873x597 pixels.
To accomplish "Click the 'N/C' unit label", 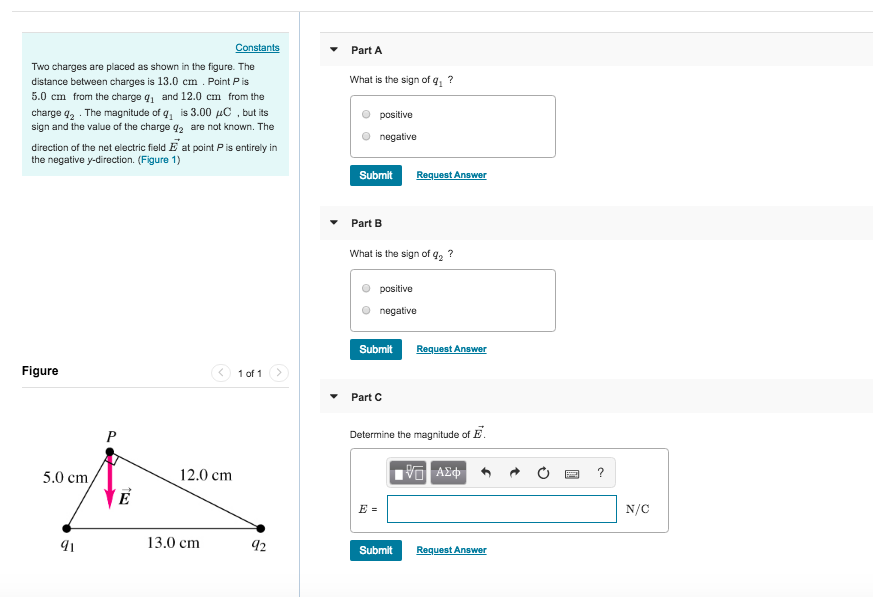I will (x=637, y=509).
